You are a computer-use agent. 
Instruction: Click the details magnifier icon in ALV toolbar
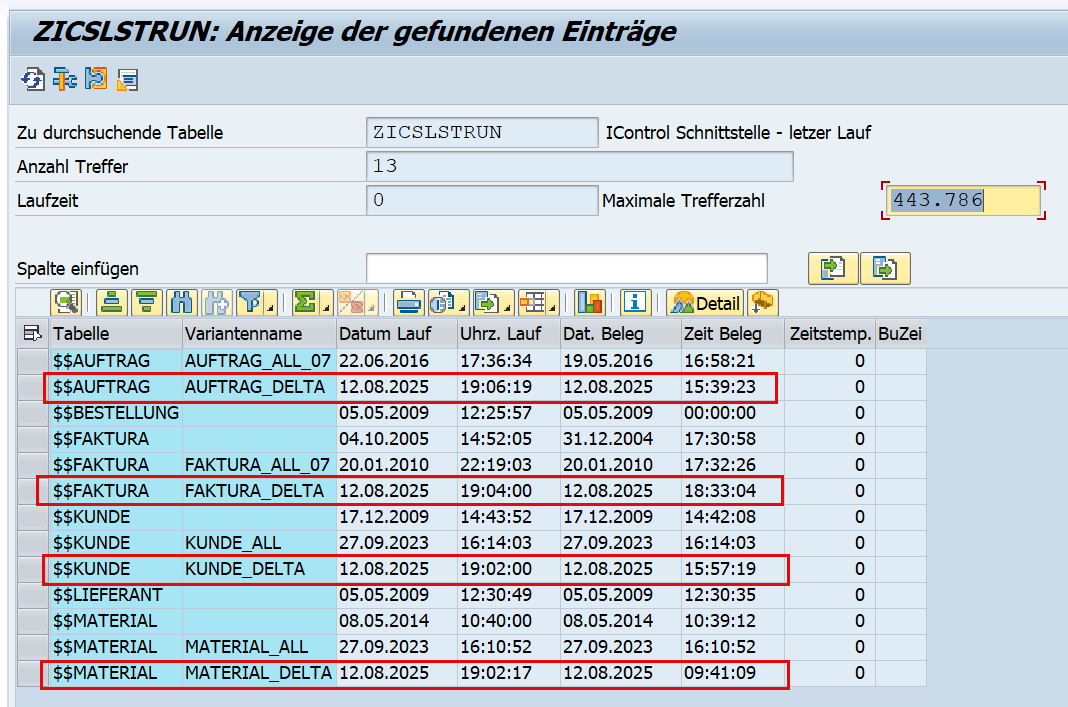(67, 302)
